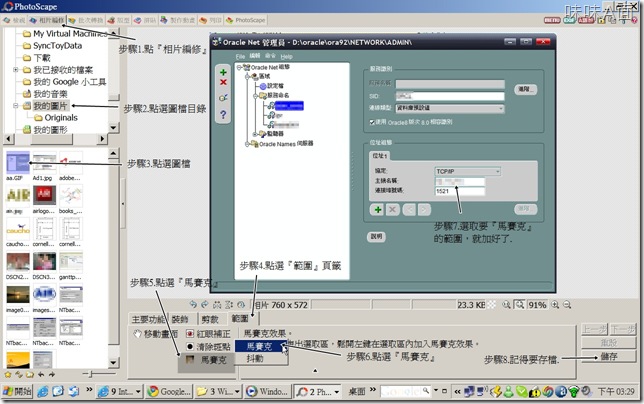644x404 pixels.
Task: Open the 製作動畫 tab
Action: pyautogui.click(x=178, y=20)
